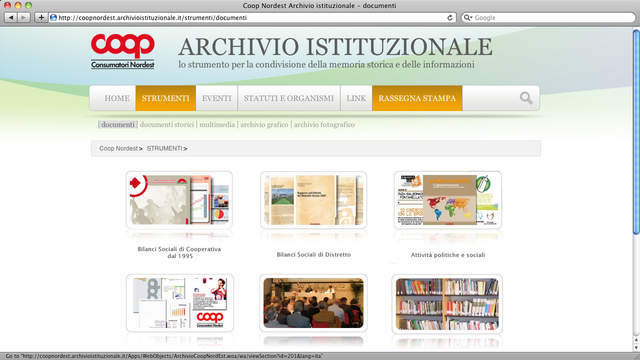Open the thumbnail with charts and Coop logo
This screenshot has height=360, width=640.
[x=180, y=303]
